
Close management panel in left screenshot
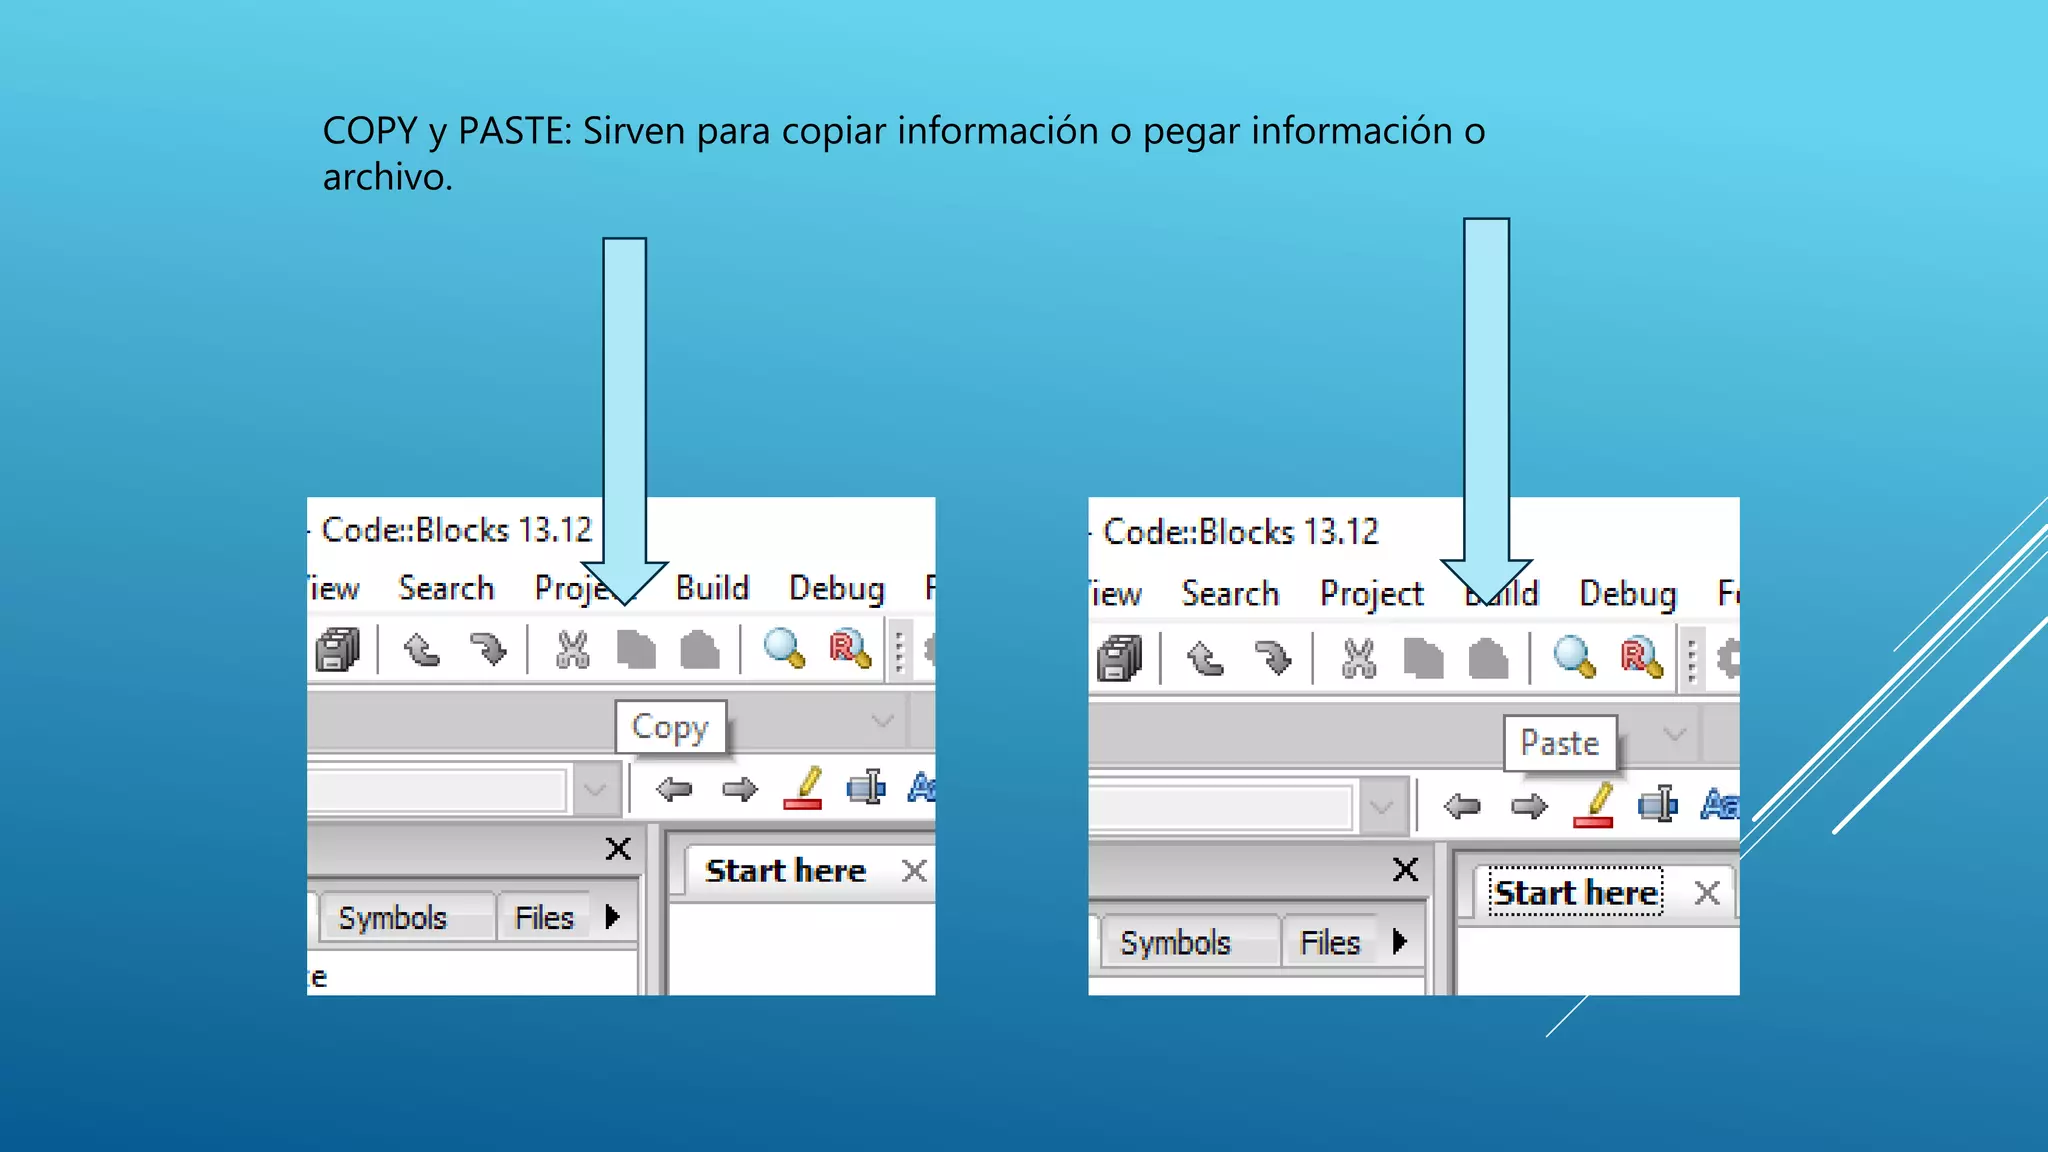pos(618,849)
